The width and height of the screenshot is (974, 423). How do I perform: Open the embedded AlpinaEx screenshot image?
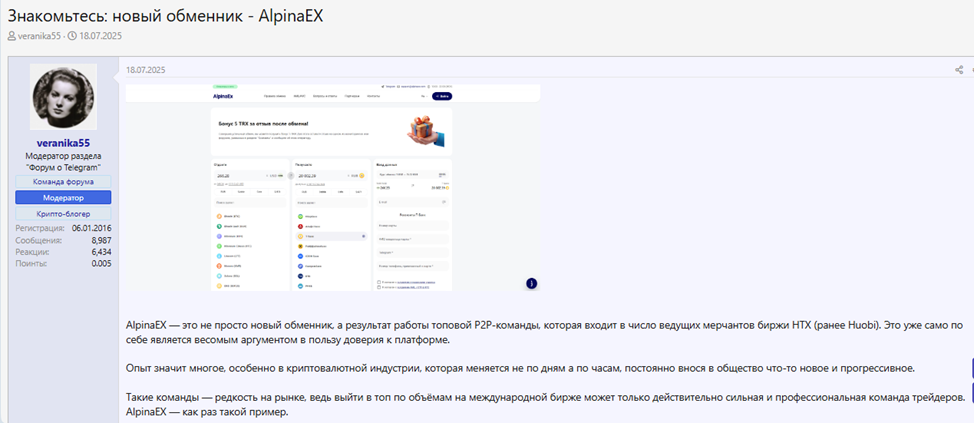(332, 188)
